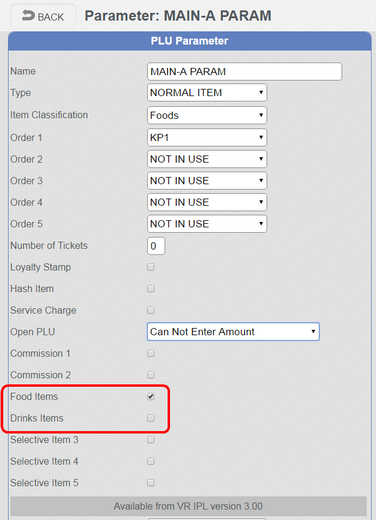The image size is (376, 520).
Task: Tick the Hash Item checkbox
Action: [151, 289]
